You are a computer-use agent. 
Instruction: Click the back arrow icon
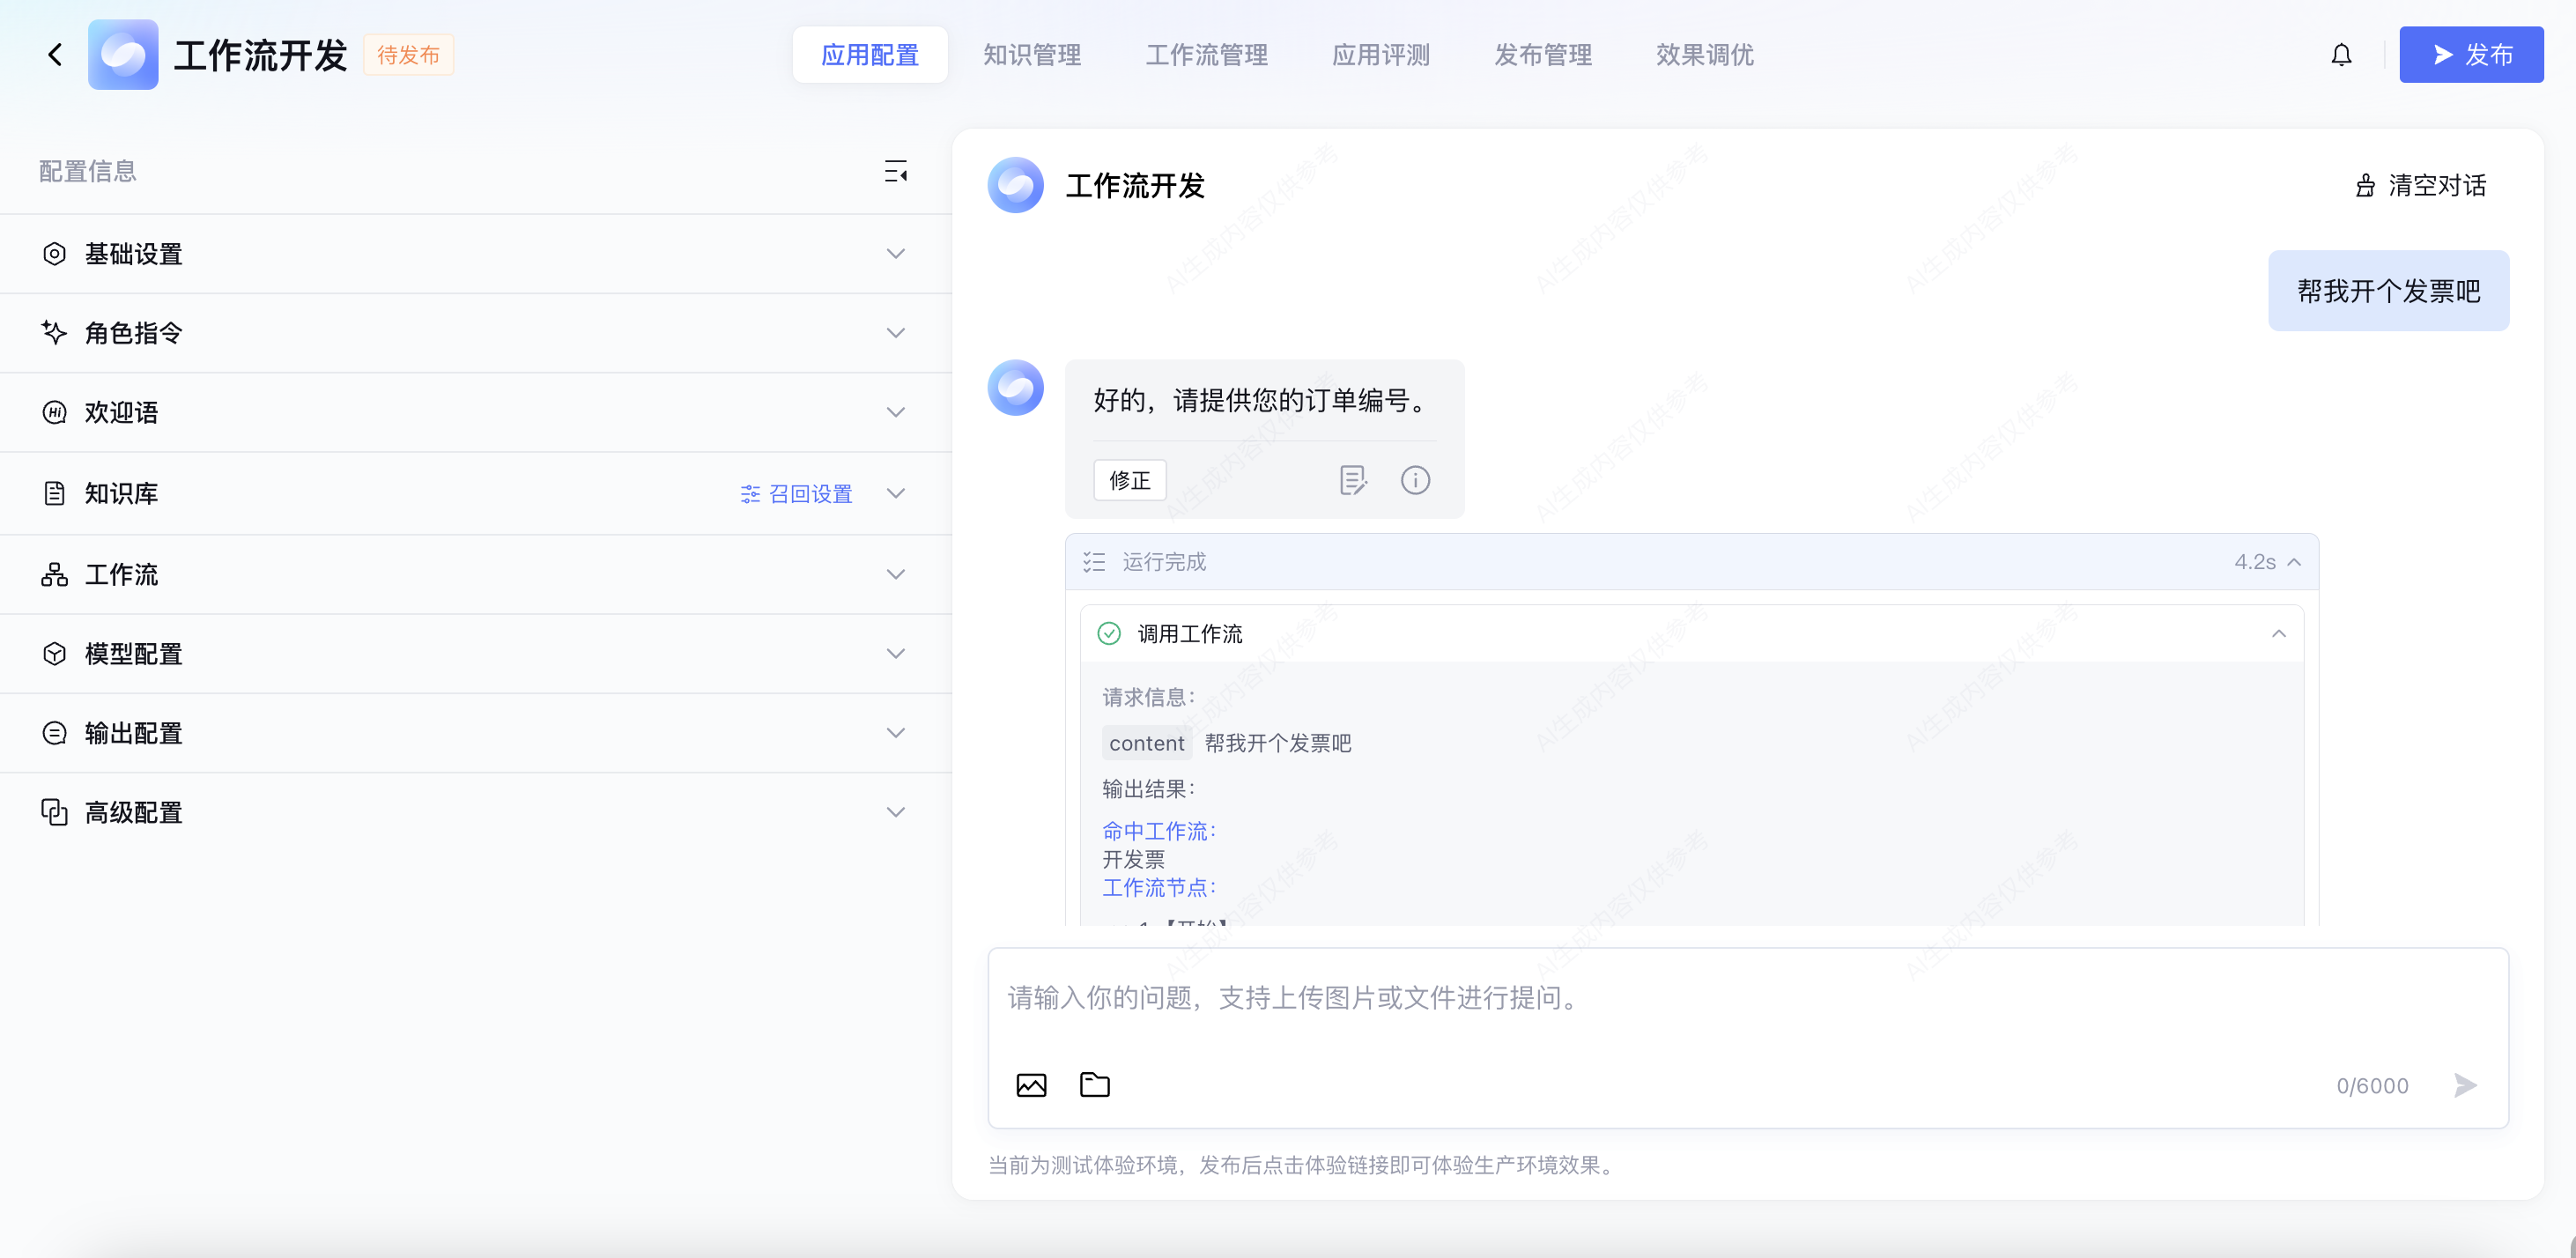pos(55,55)
